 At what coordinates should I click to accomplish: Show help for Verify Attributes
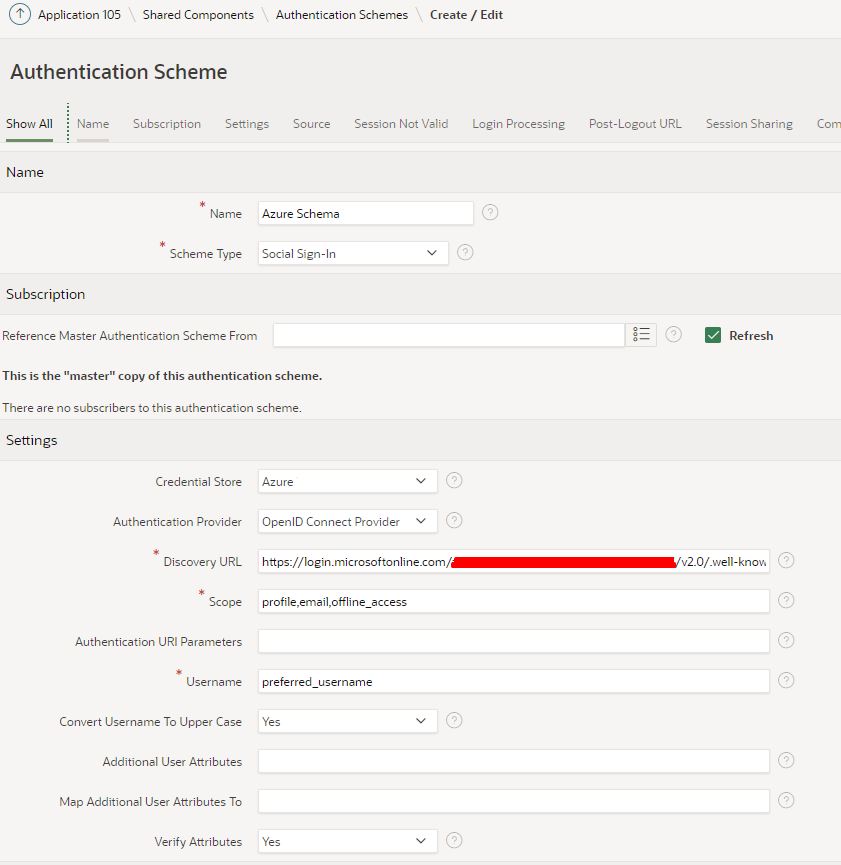454,841
